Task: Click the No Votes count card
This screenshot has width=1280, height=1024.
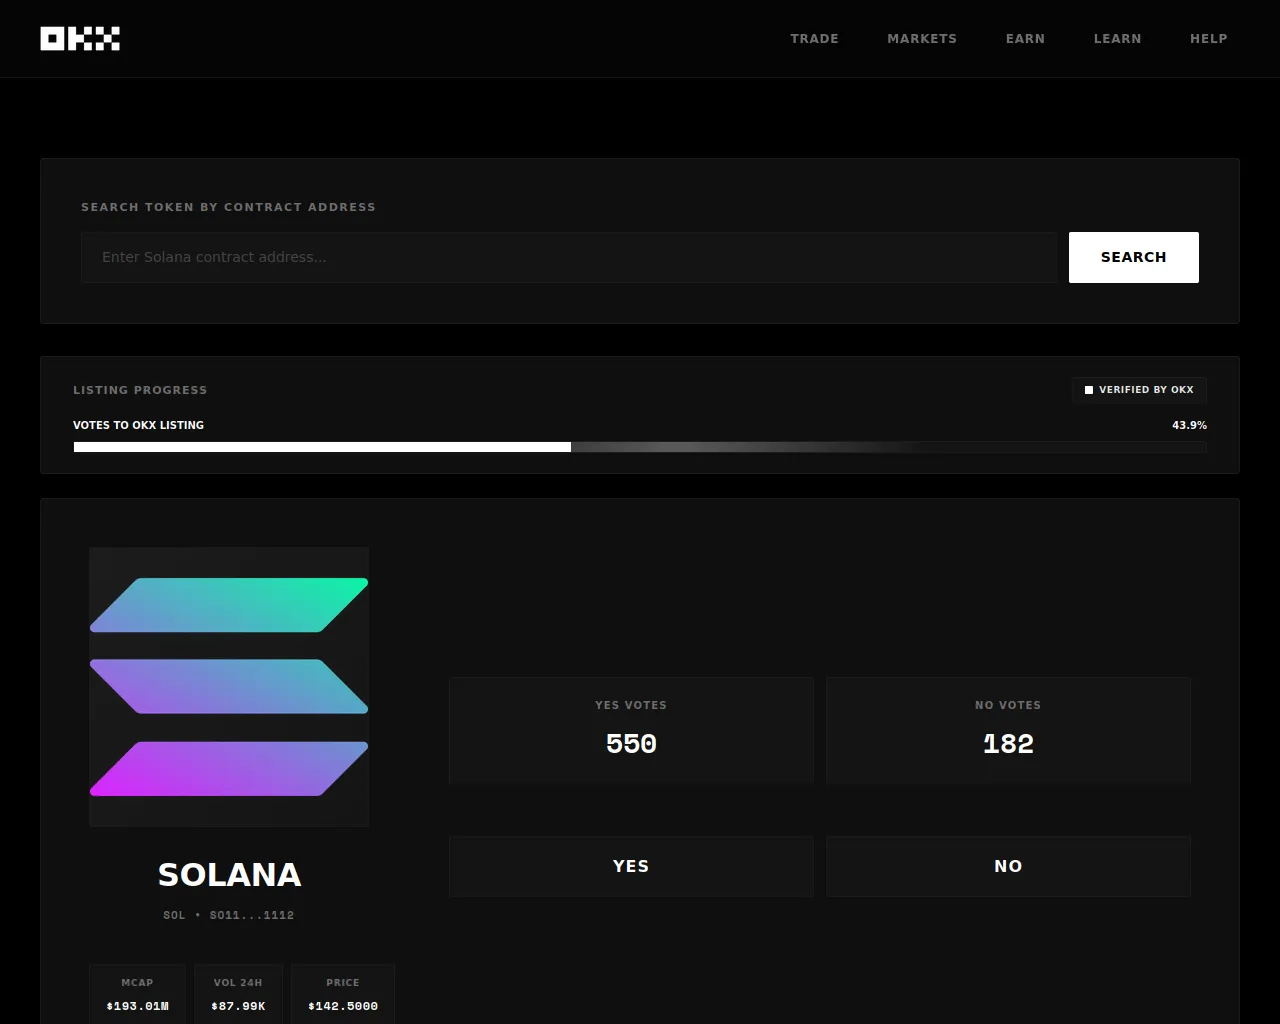Action: tap(1008, 730)
